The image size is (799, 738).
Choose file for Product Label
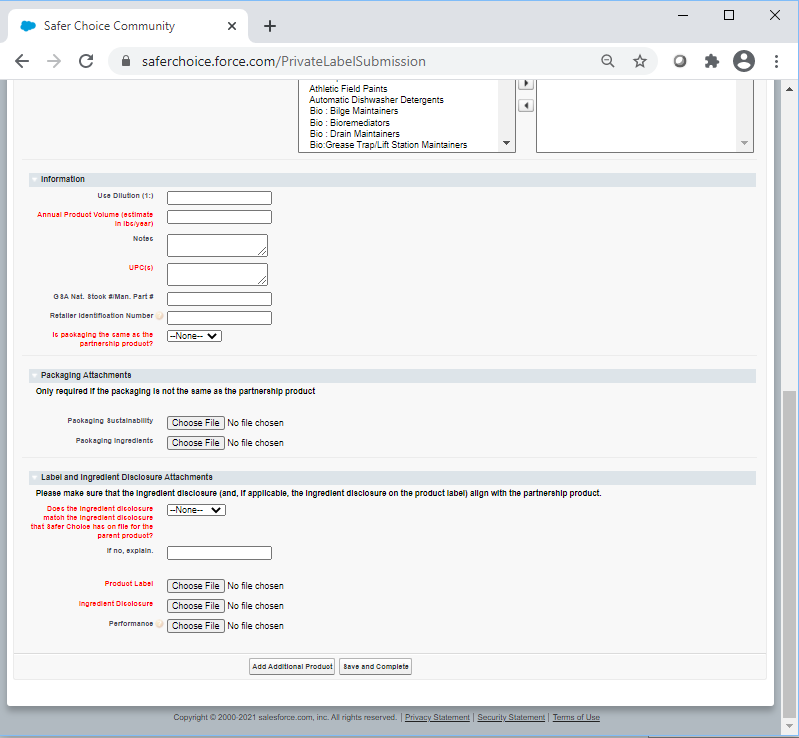(195, 586)
